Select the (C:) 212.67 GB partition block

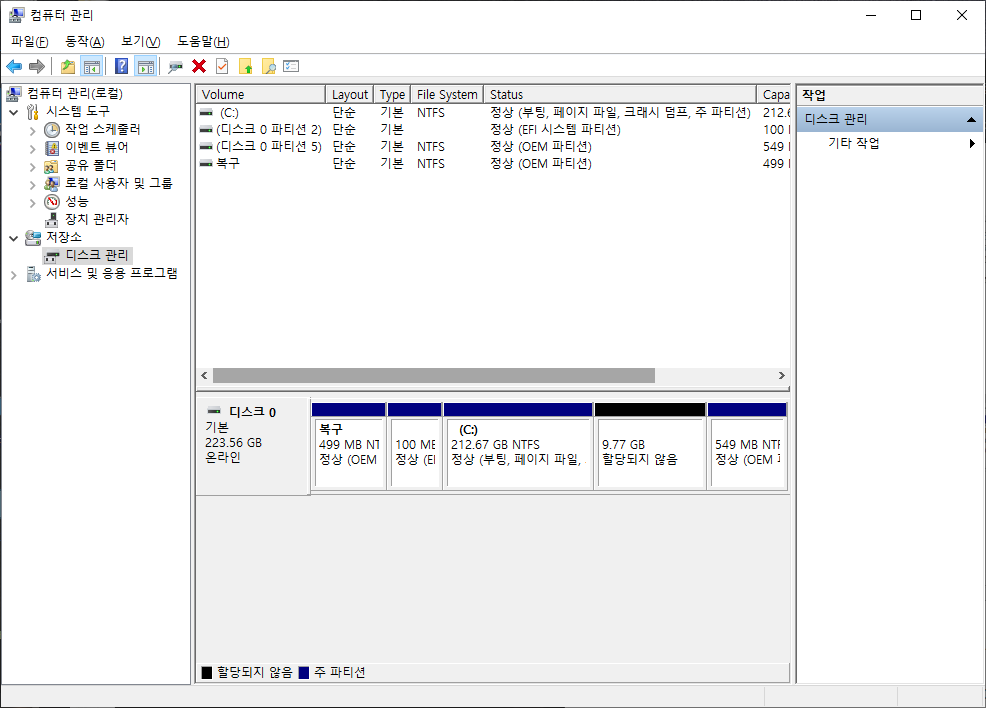(518, 446)
